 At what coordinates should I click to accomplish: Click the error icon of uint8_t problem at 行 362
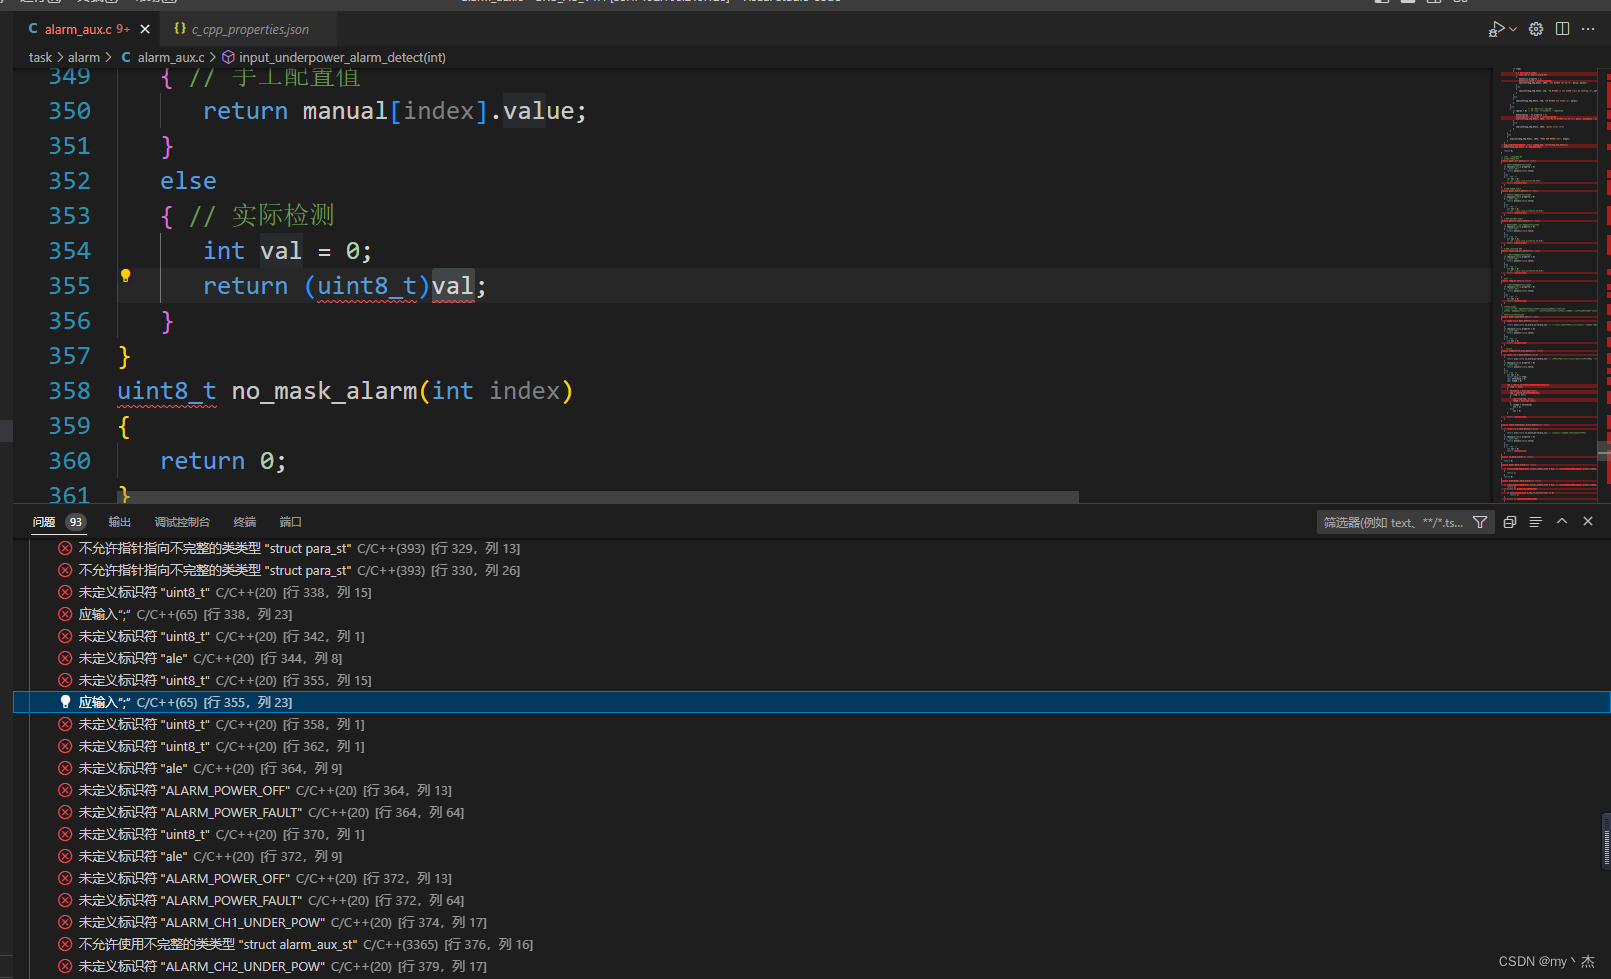65,746
